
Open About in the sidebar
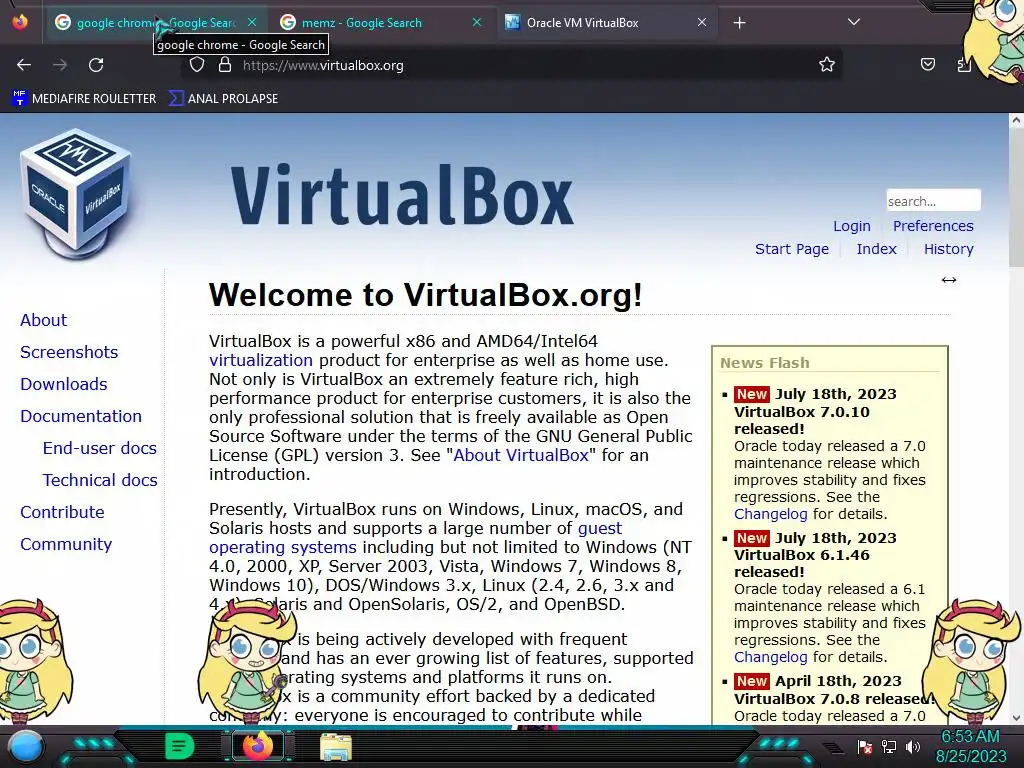point(43,320)
